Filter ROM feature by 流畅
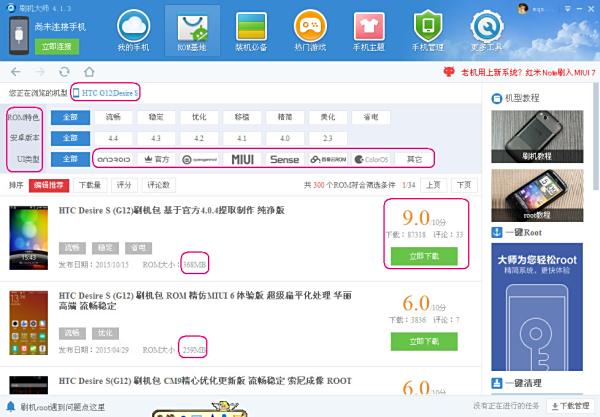 click(x=113, y=117)
